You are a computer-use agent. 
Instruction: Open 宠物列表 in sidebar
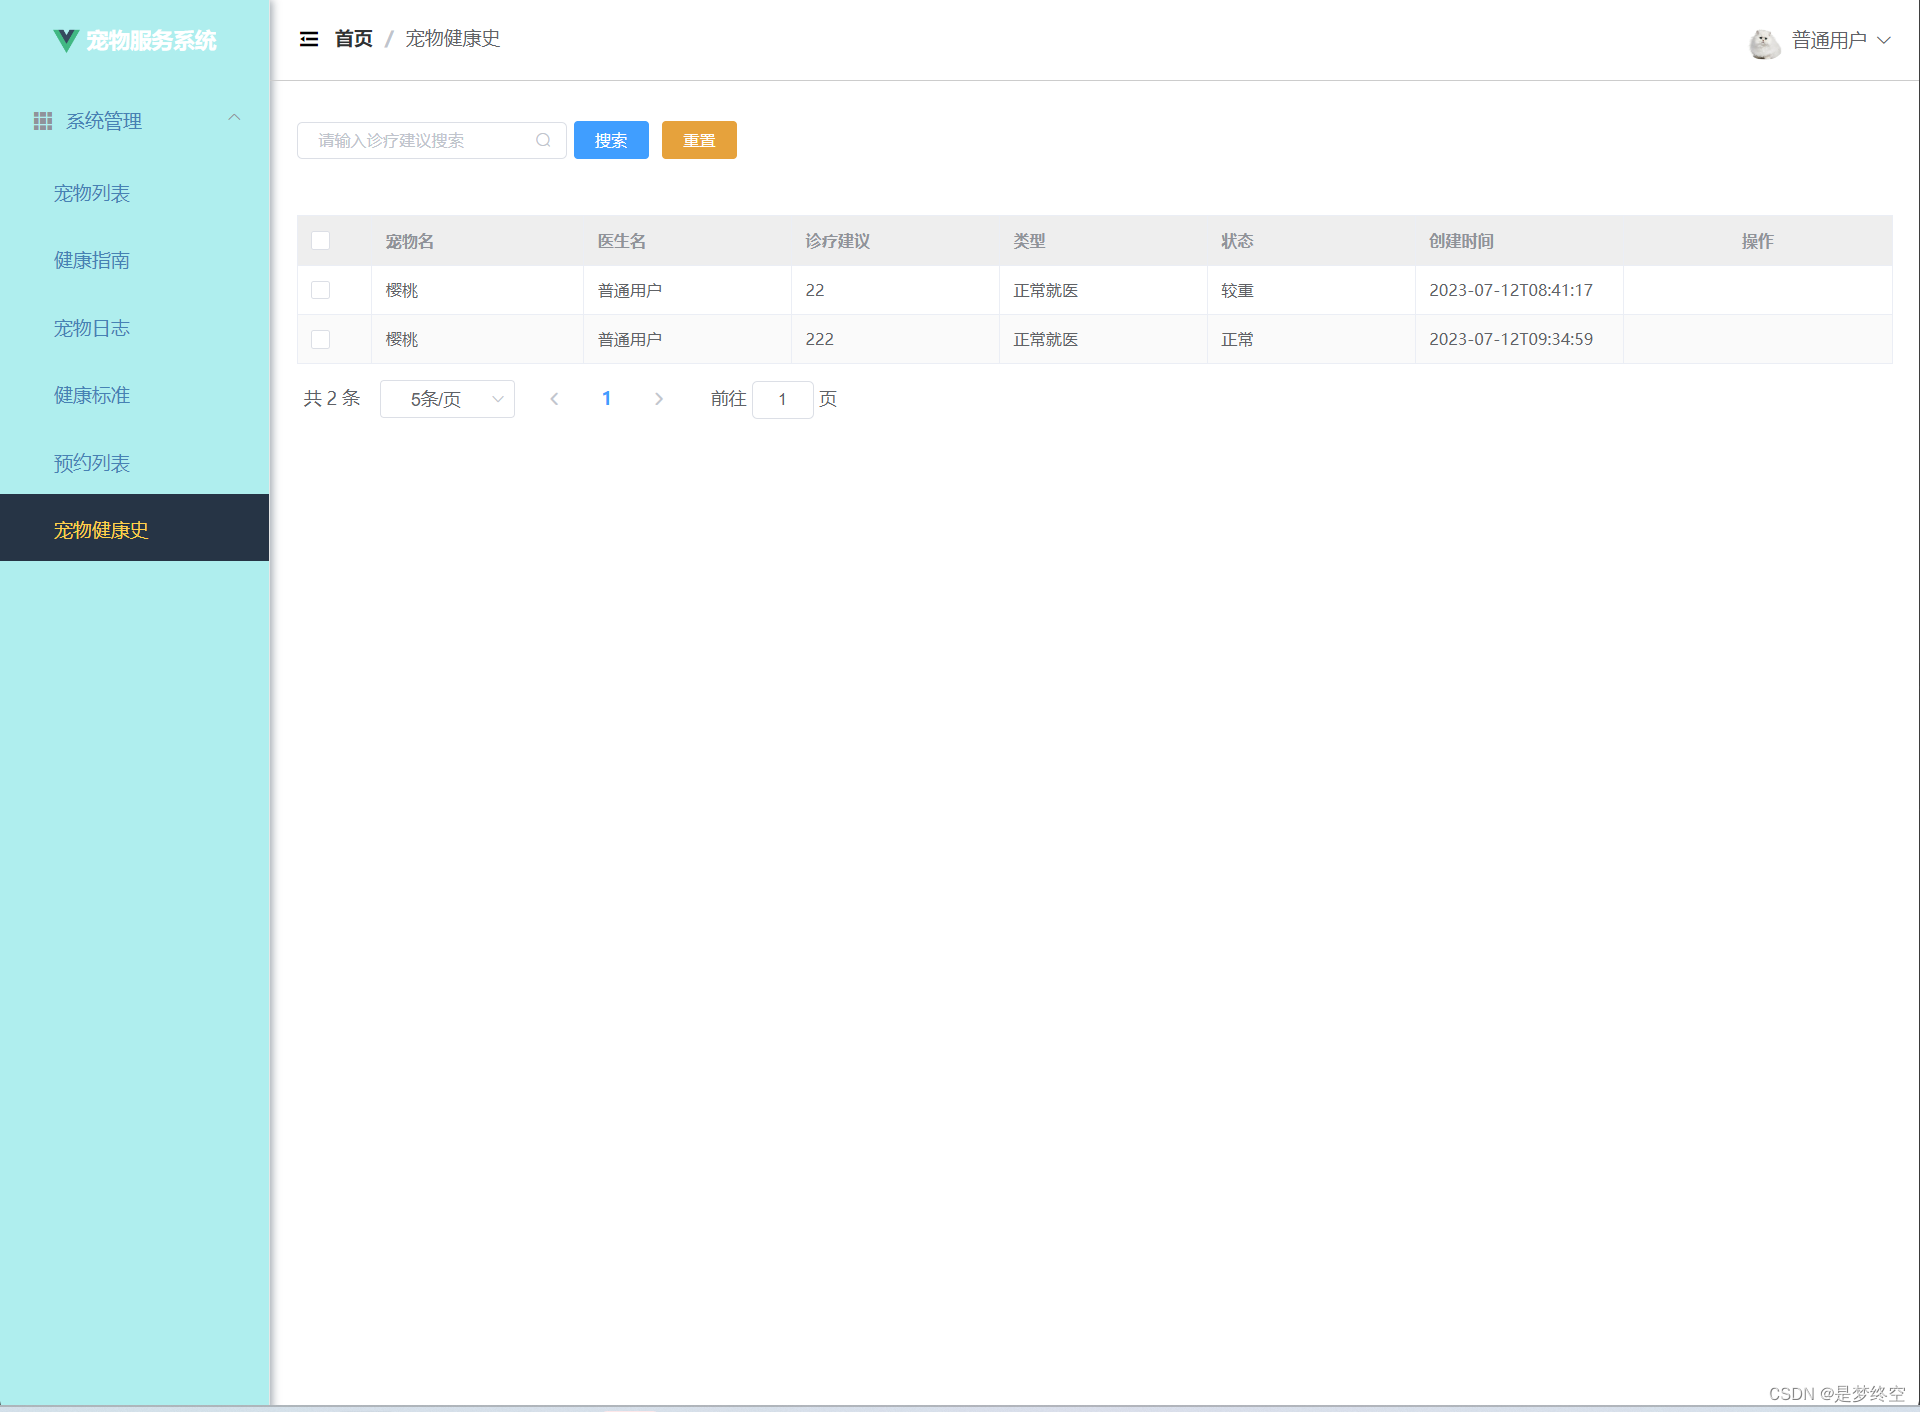pyautogui.click(x=92, y=193)
